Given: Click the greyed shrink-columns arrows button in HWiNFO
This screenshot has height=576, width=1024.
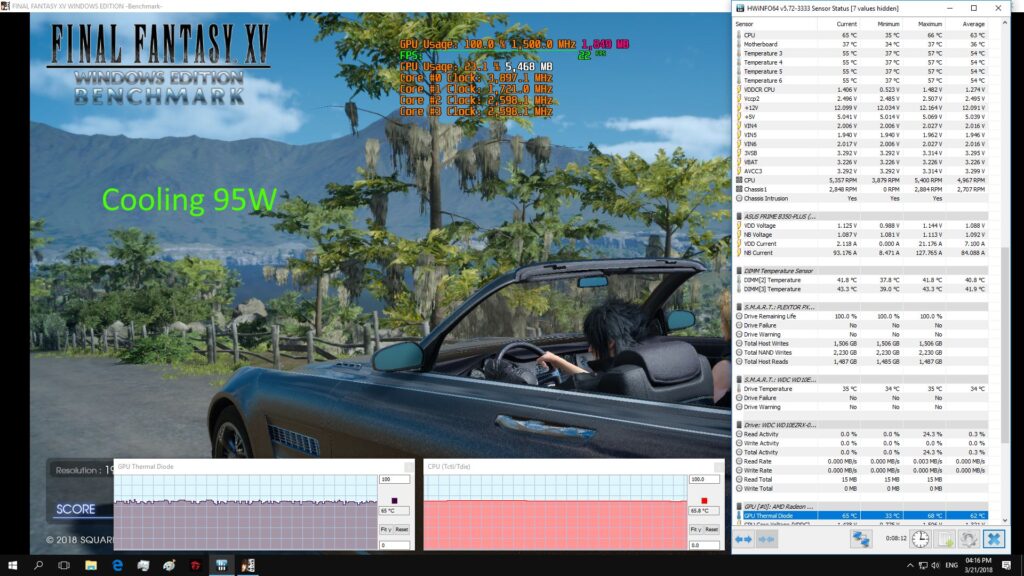Looking at the screenshot, I should [766, 539].
